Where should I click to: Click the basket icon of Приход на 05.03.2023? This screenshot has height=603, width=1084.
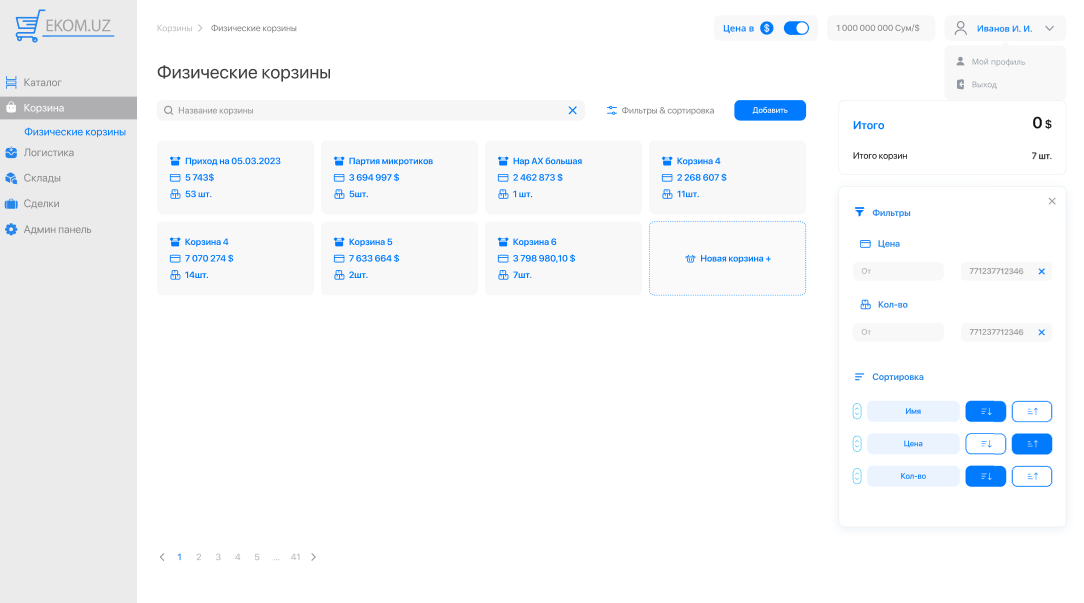pos(175,161)
